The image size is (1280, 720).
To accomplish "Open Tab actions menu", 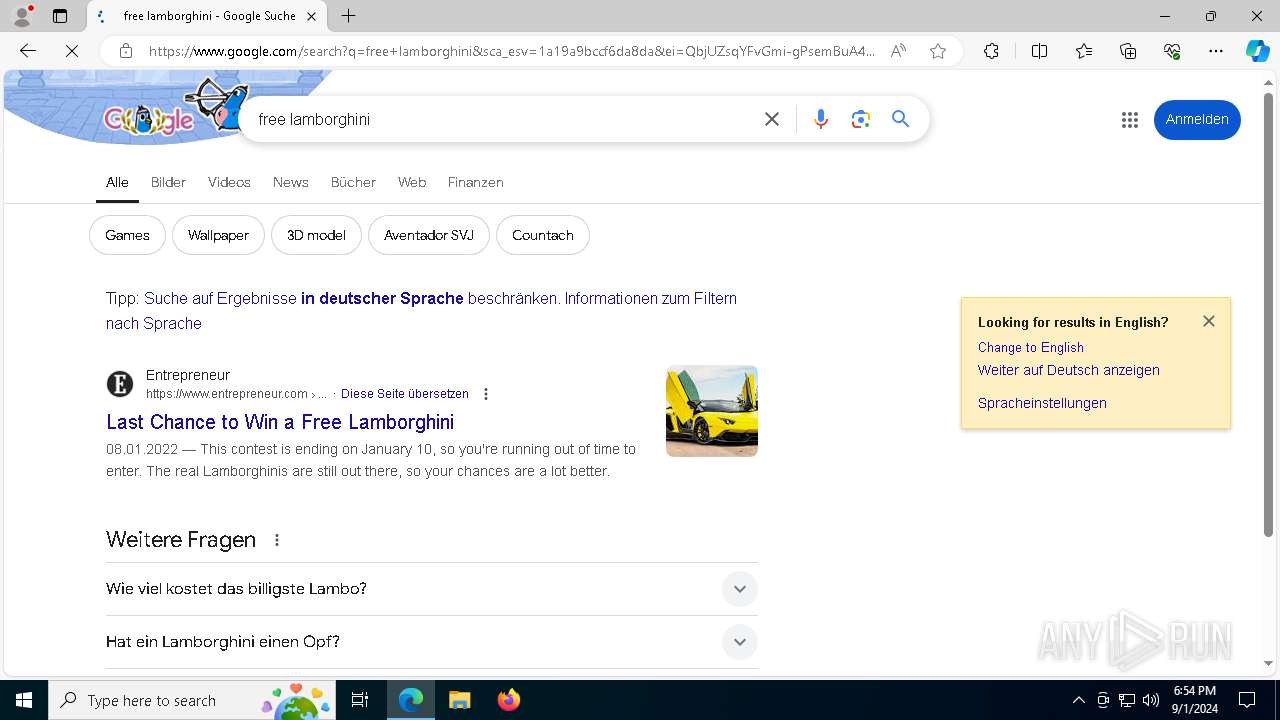I will [60, 16].
